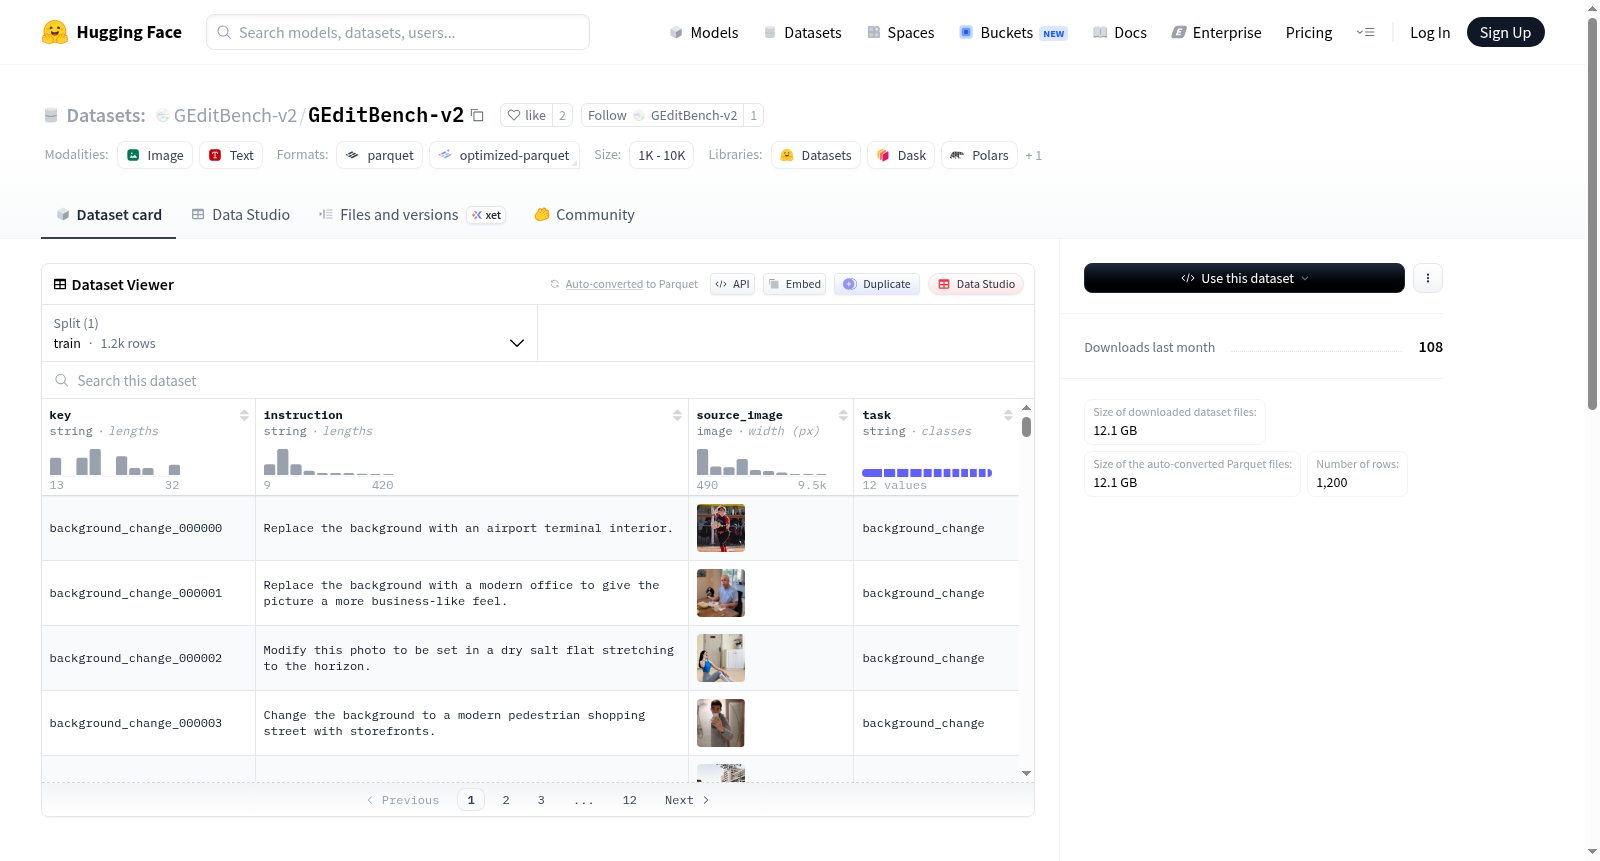Click the task classes distribution bar
The width and height of the screenshot is (1600, 861).
click(x=927, y=473)
